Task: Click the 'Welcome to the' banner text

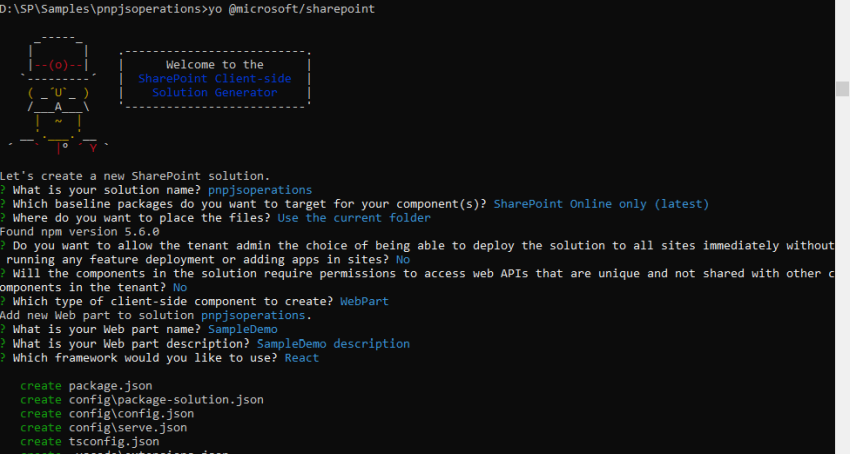Action: (x=215, y=65)
